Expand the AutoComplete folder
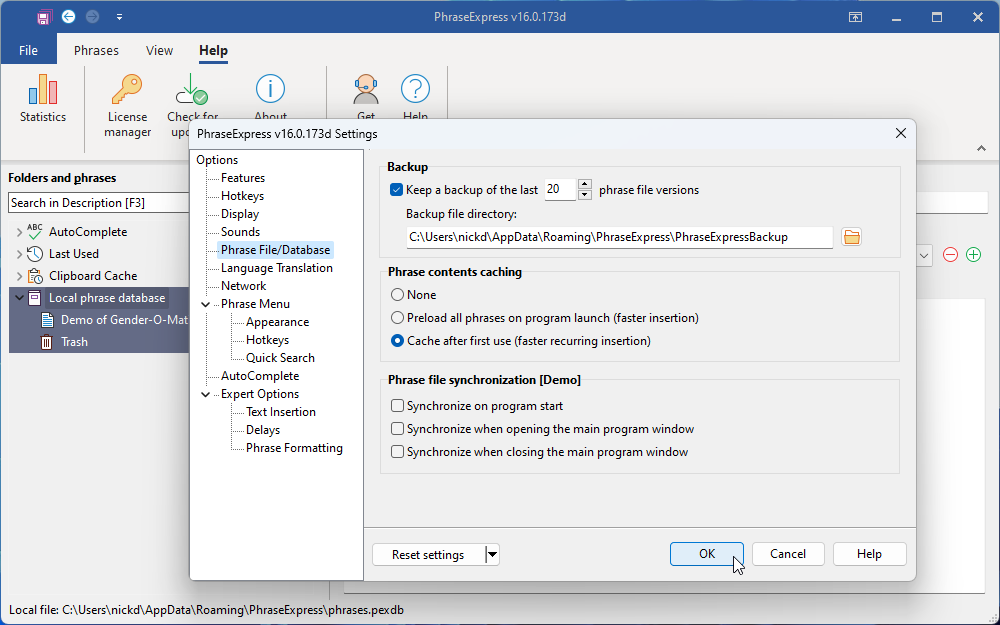Viewport: 1000px width, 625px height. click(x=18, y=232)
